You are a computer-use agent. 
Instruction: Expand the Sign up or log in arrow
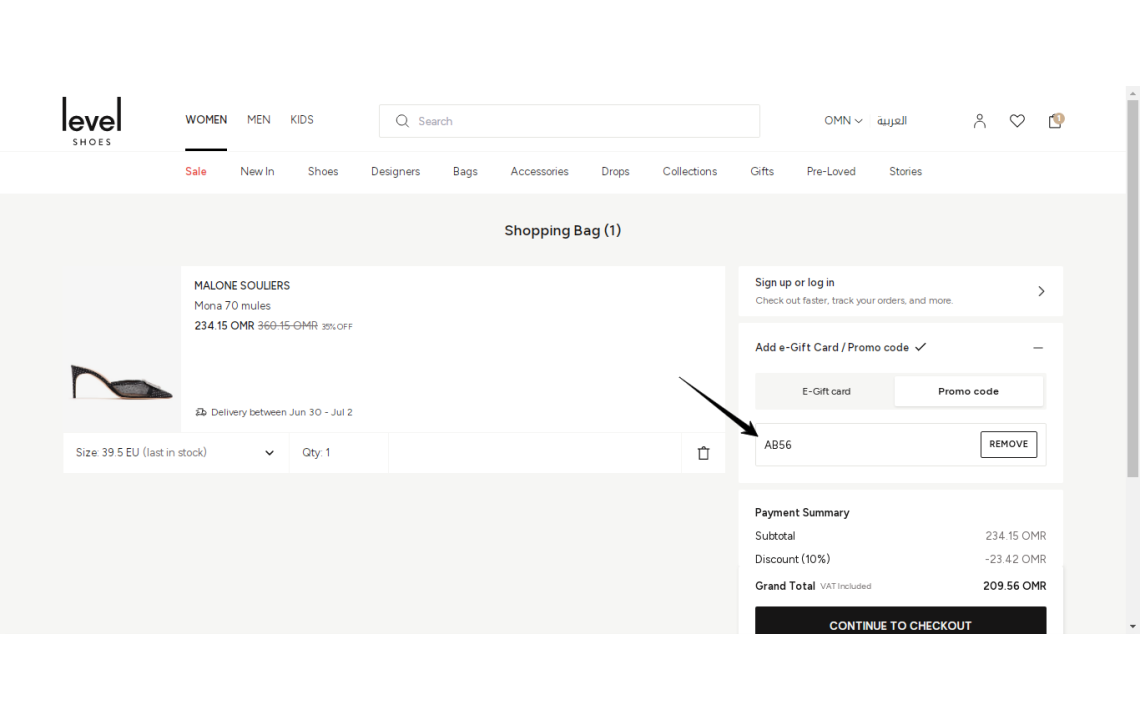[x=1041, y=291]
